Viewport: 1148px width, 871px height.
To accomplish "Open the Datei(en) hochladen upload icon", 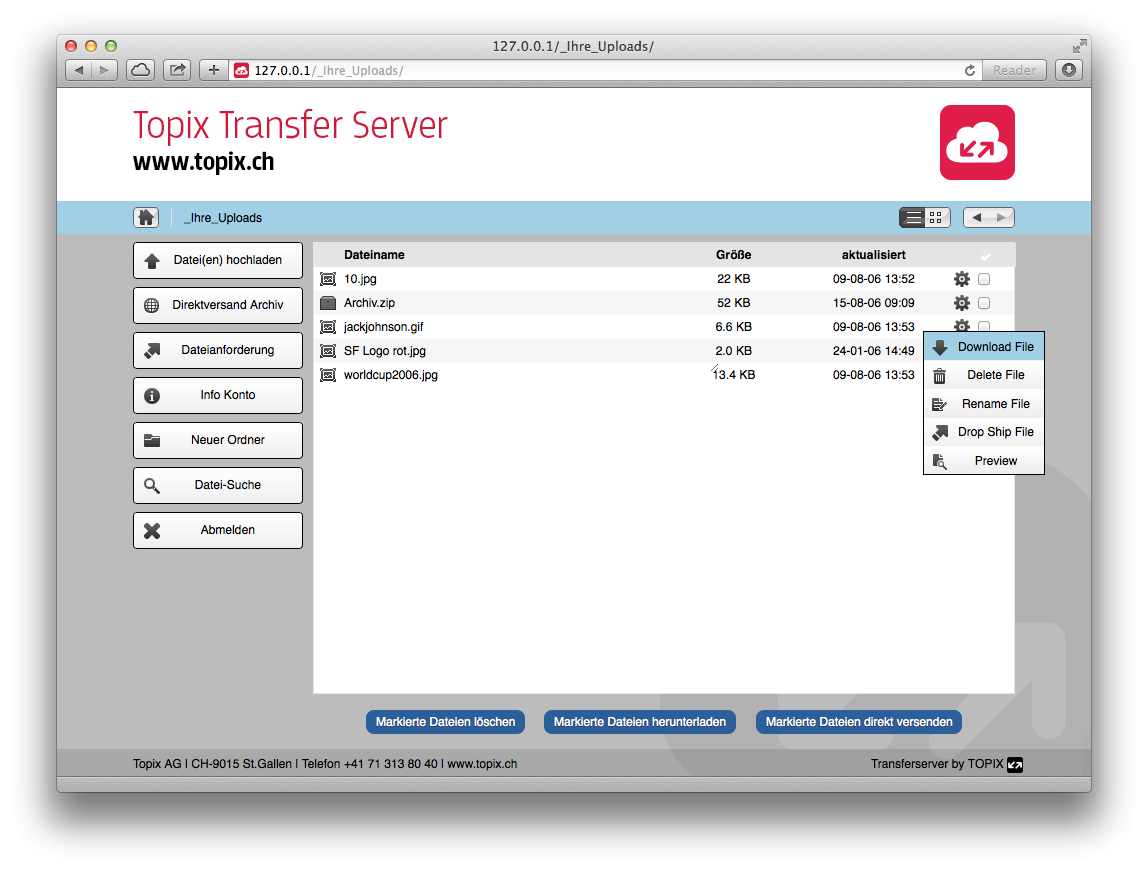I will click(152, 260).
